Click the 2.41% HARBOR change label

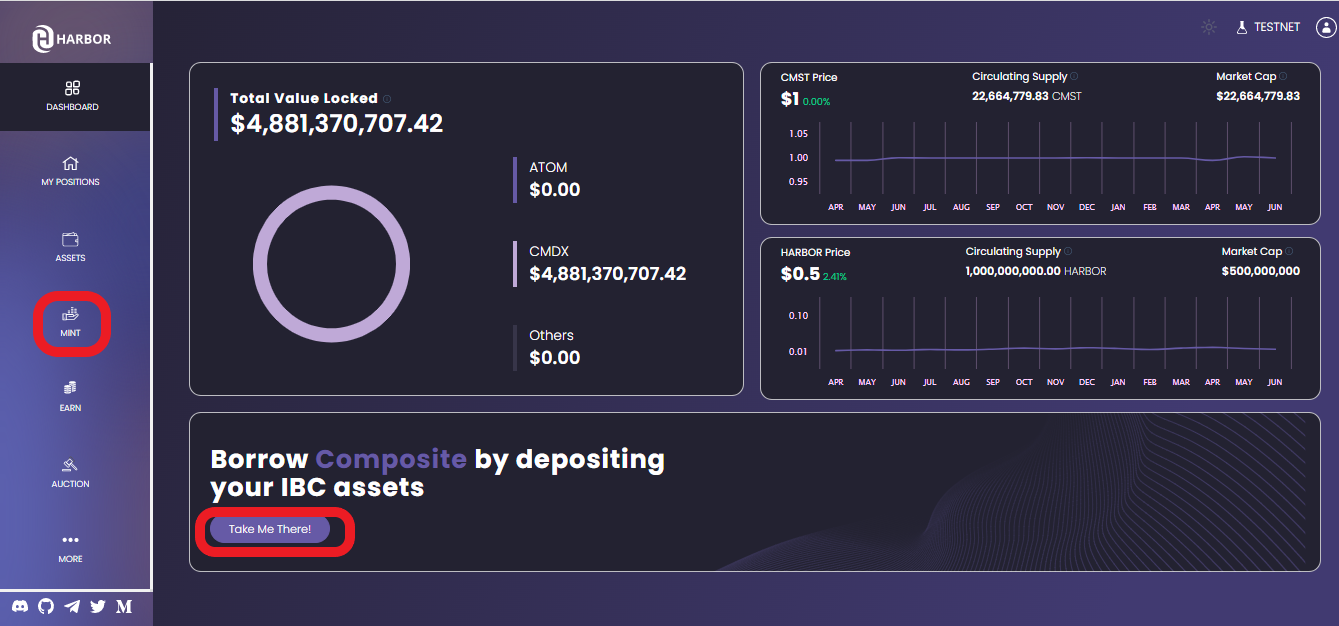835,276
